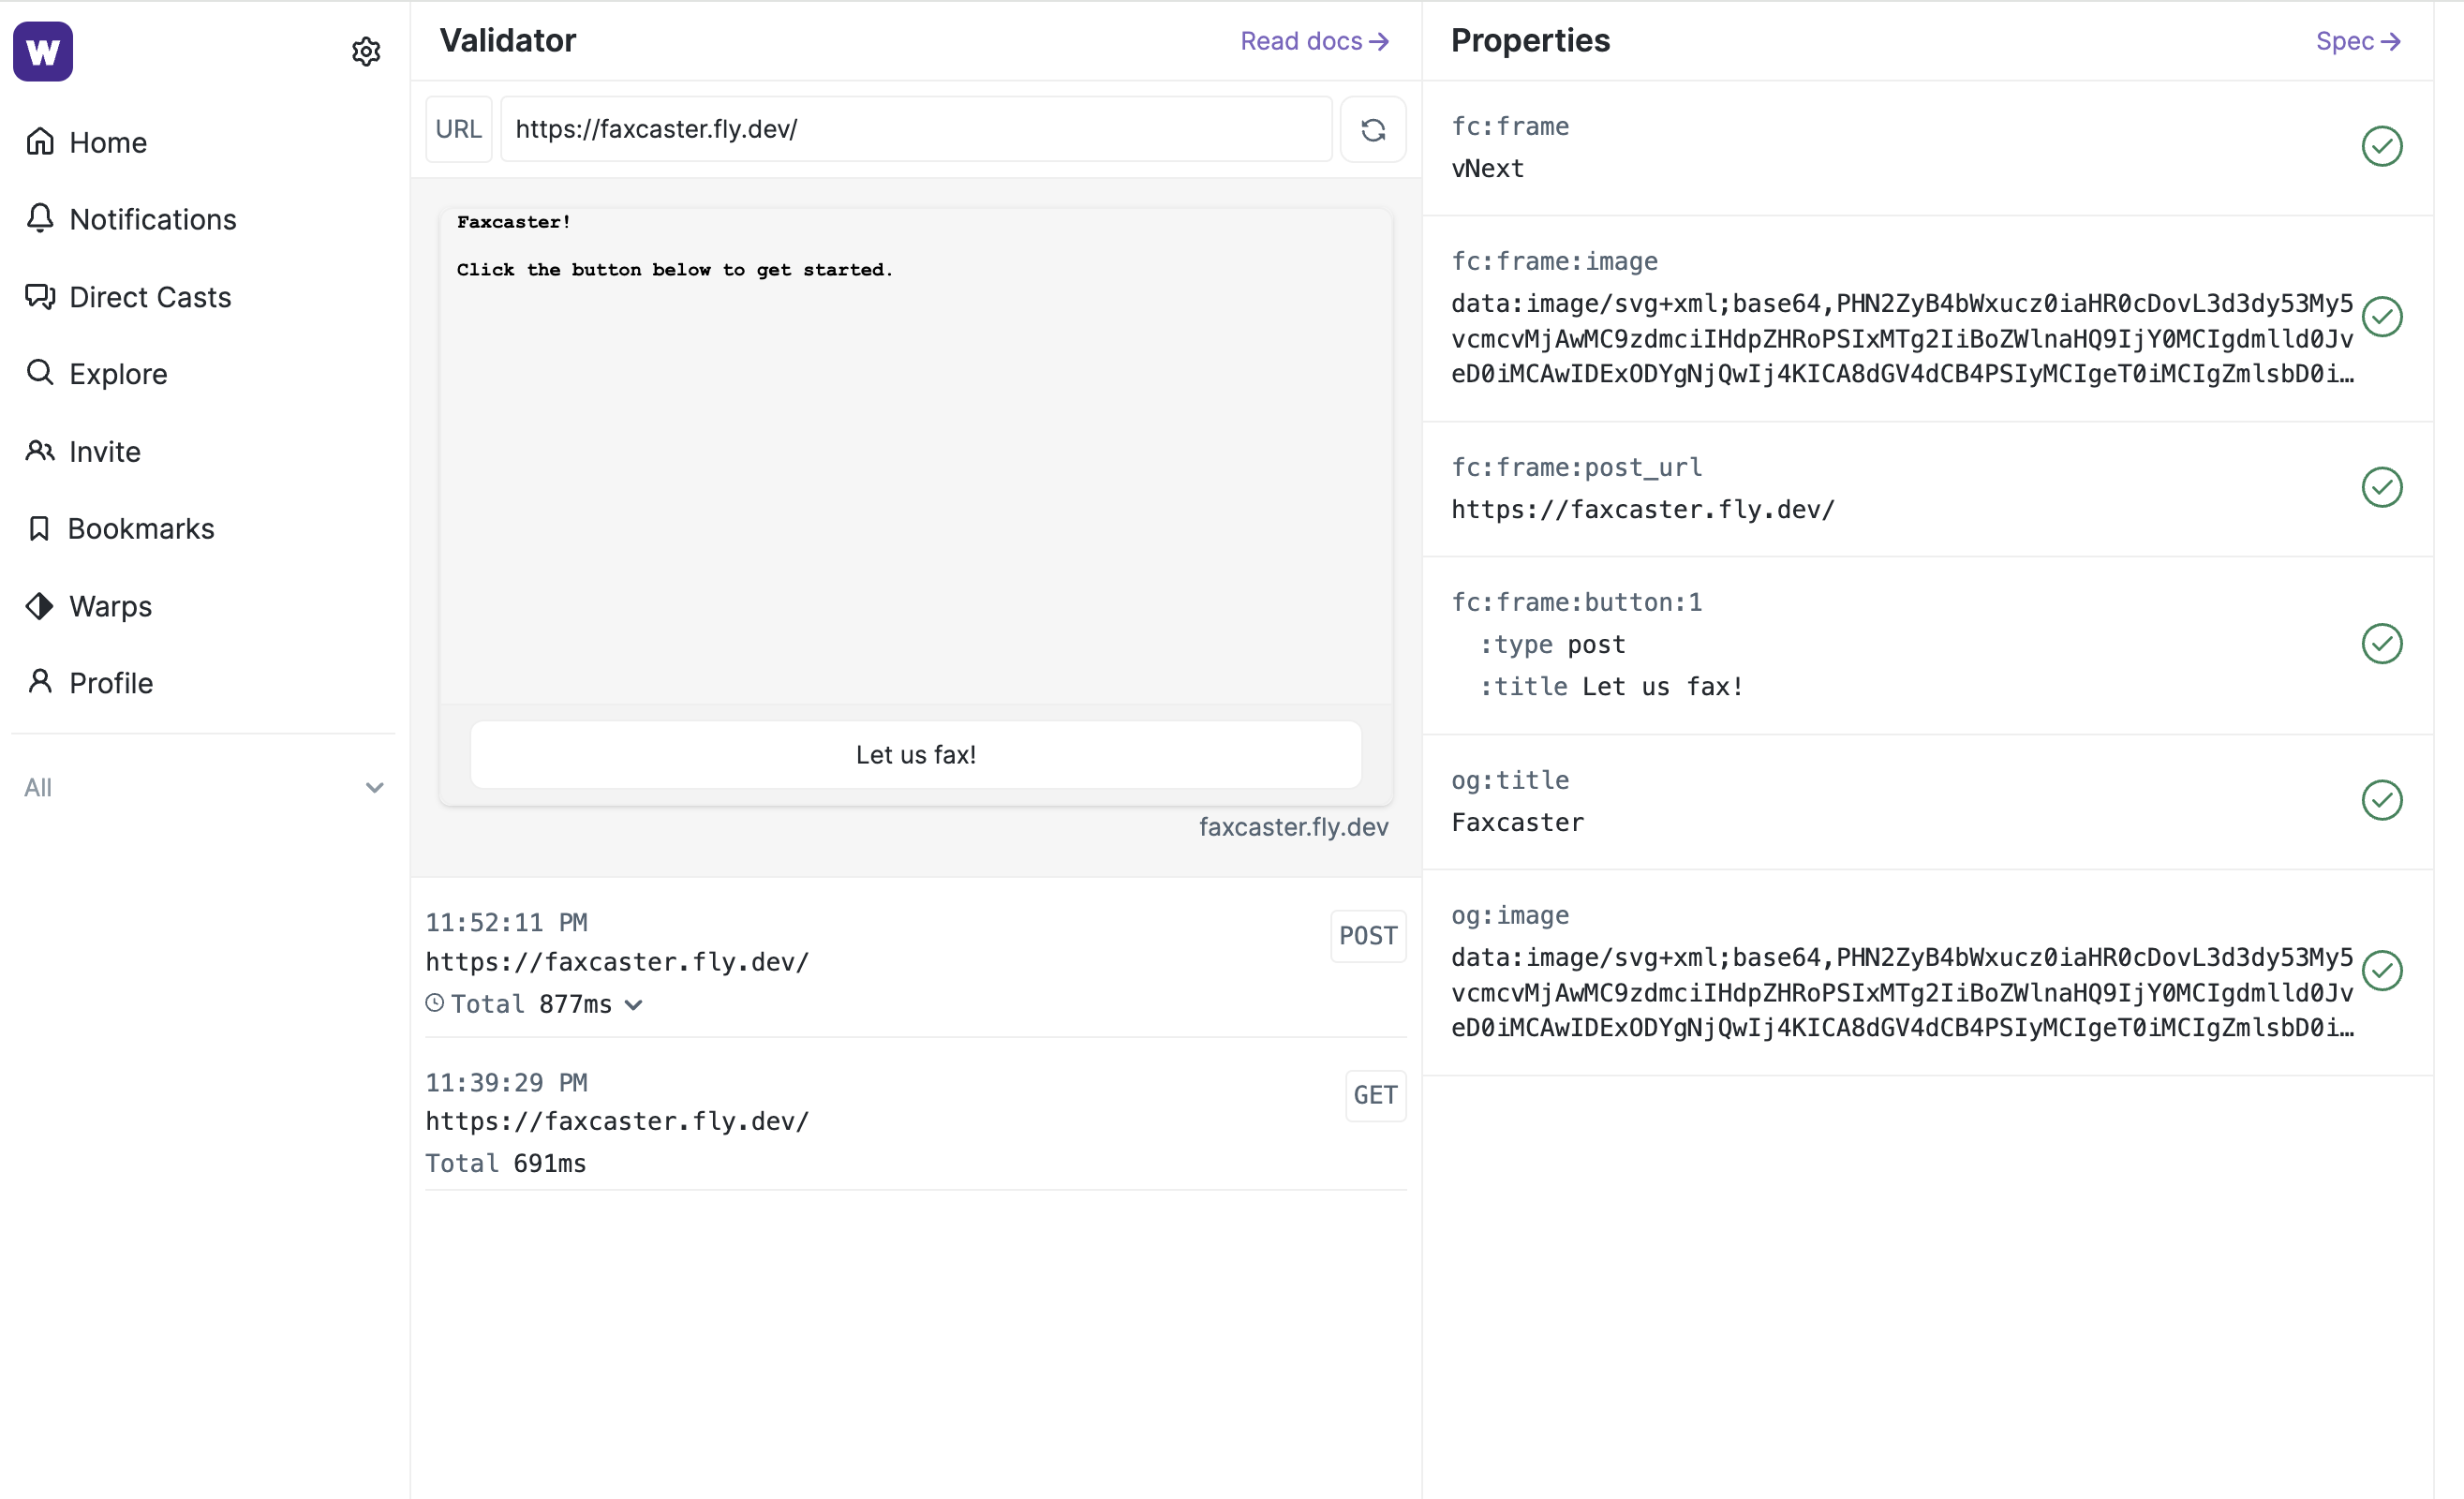Click the POST method badge

[1368, 936]
